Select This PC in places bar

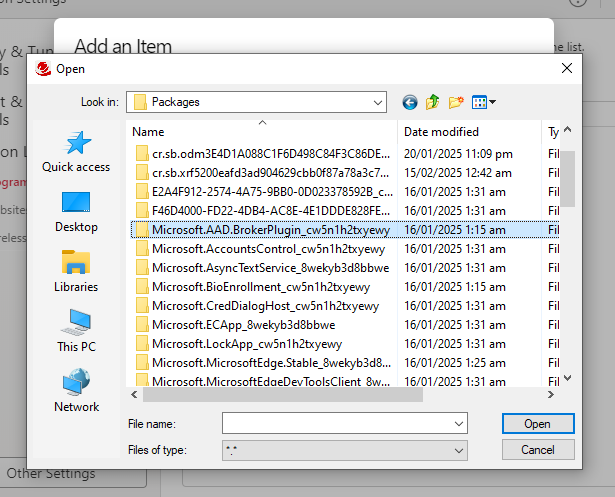coord(76,331)
